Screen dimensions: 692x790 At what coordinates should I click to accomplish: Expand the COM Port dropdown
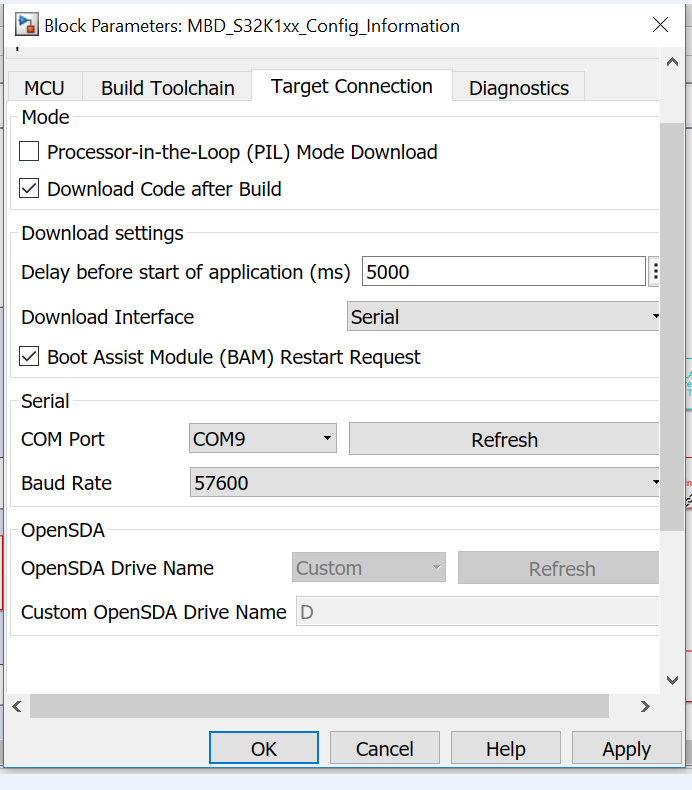[x=263, y=439]
